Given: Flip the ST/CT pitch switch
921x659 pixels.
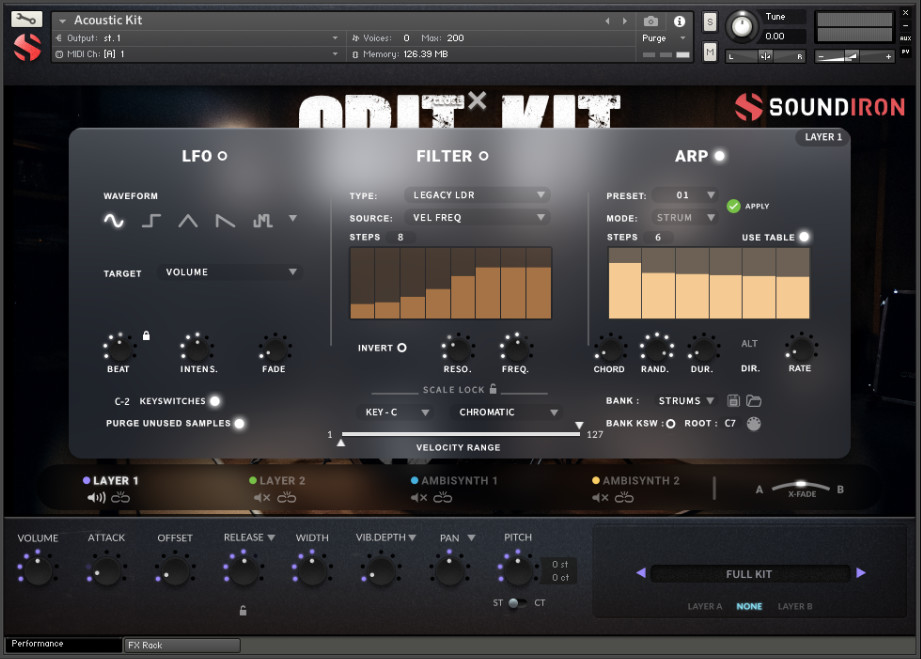Looking at the screenshot, I should click(x=517, y=603).
